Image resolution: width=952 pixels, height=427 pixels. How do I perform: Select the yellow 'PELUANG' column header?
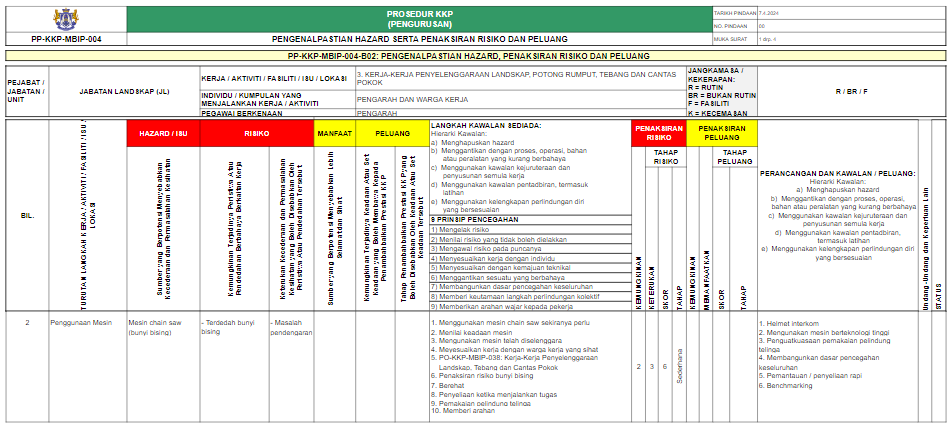[392, 134]
